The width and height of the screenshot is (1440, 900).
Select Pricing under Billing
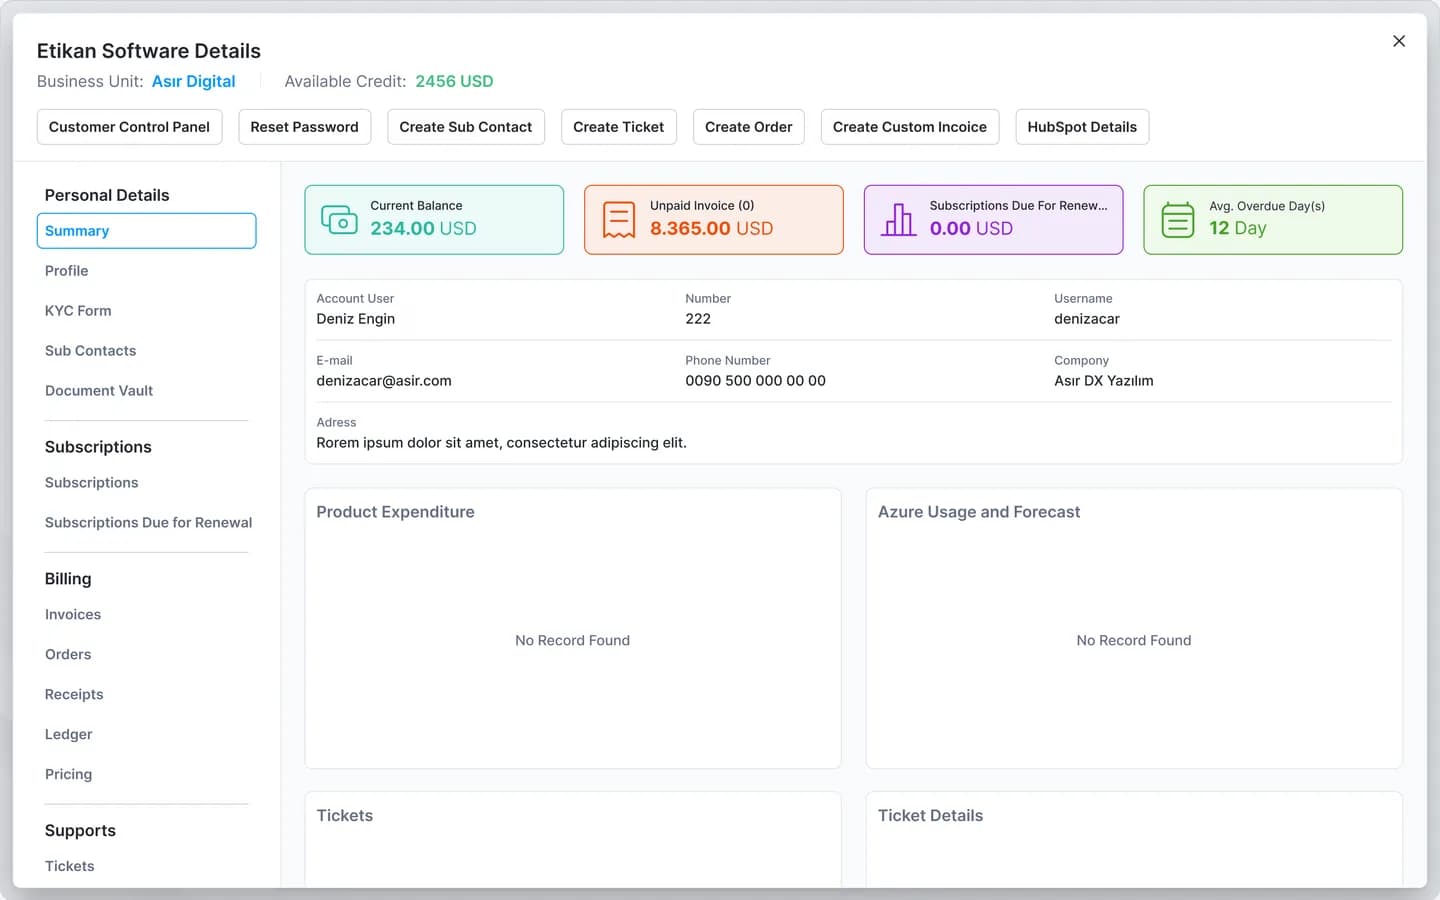68,775
